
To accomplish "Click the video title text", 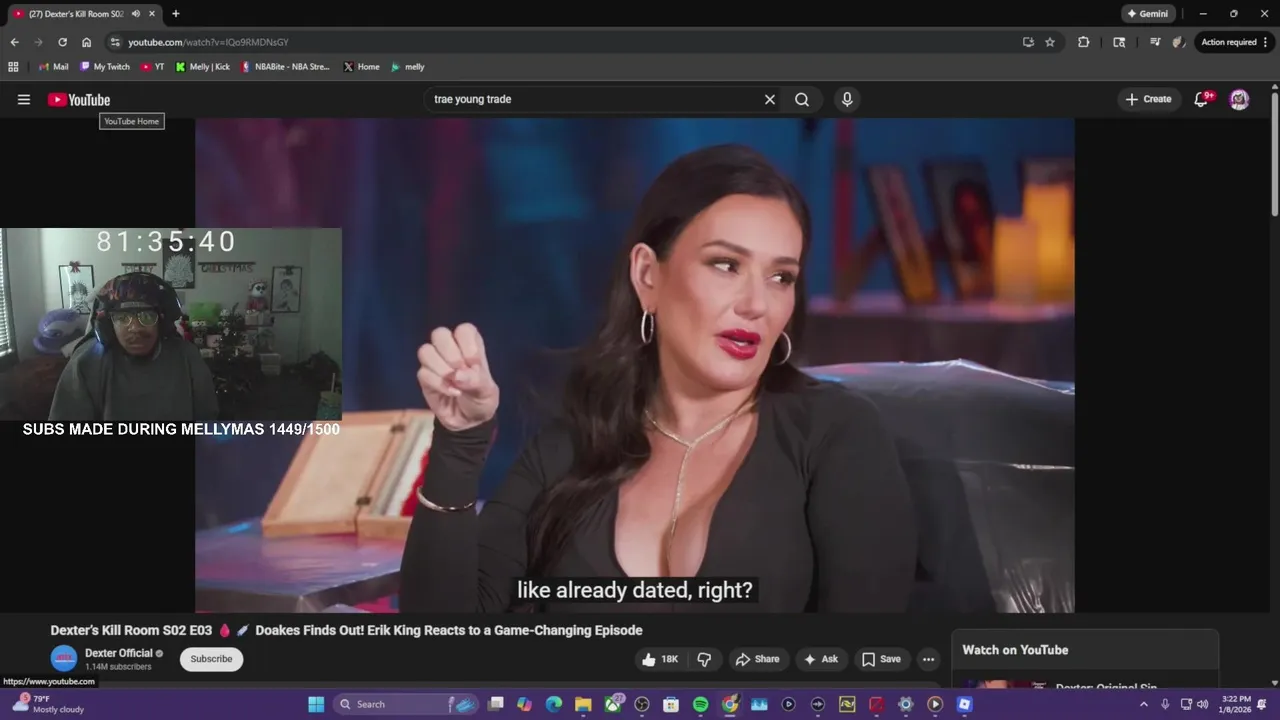I will click(346, 630).
